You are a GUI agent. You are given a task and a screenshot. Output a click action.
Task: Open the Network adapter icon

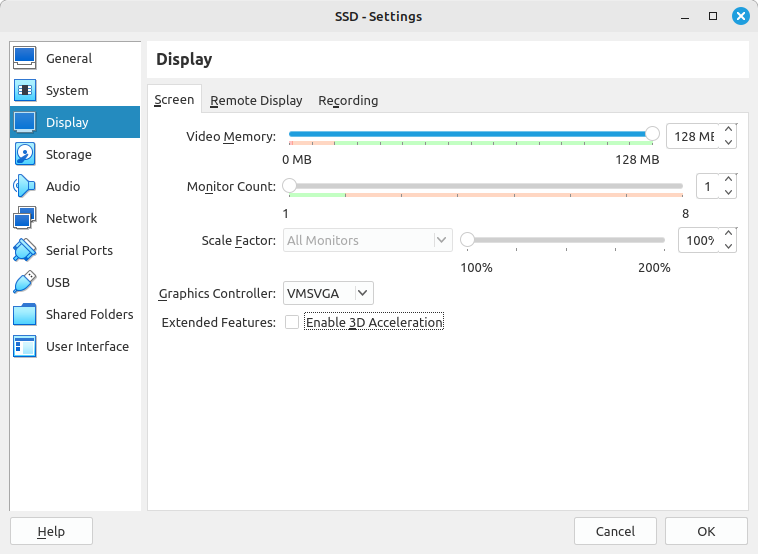[x=25, y=219]
